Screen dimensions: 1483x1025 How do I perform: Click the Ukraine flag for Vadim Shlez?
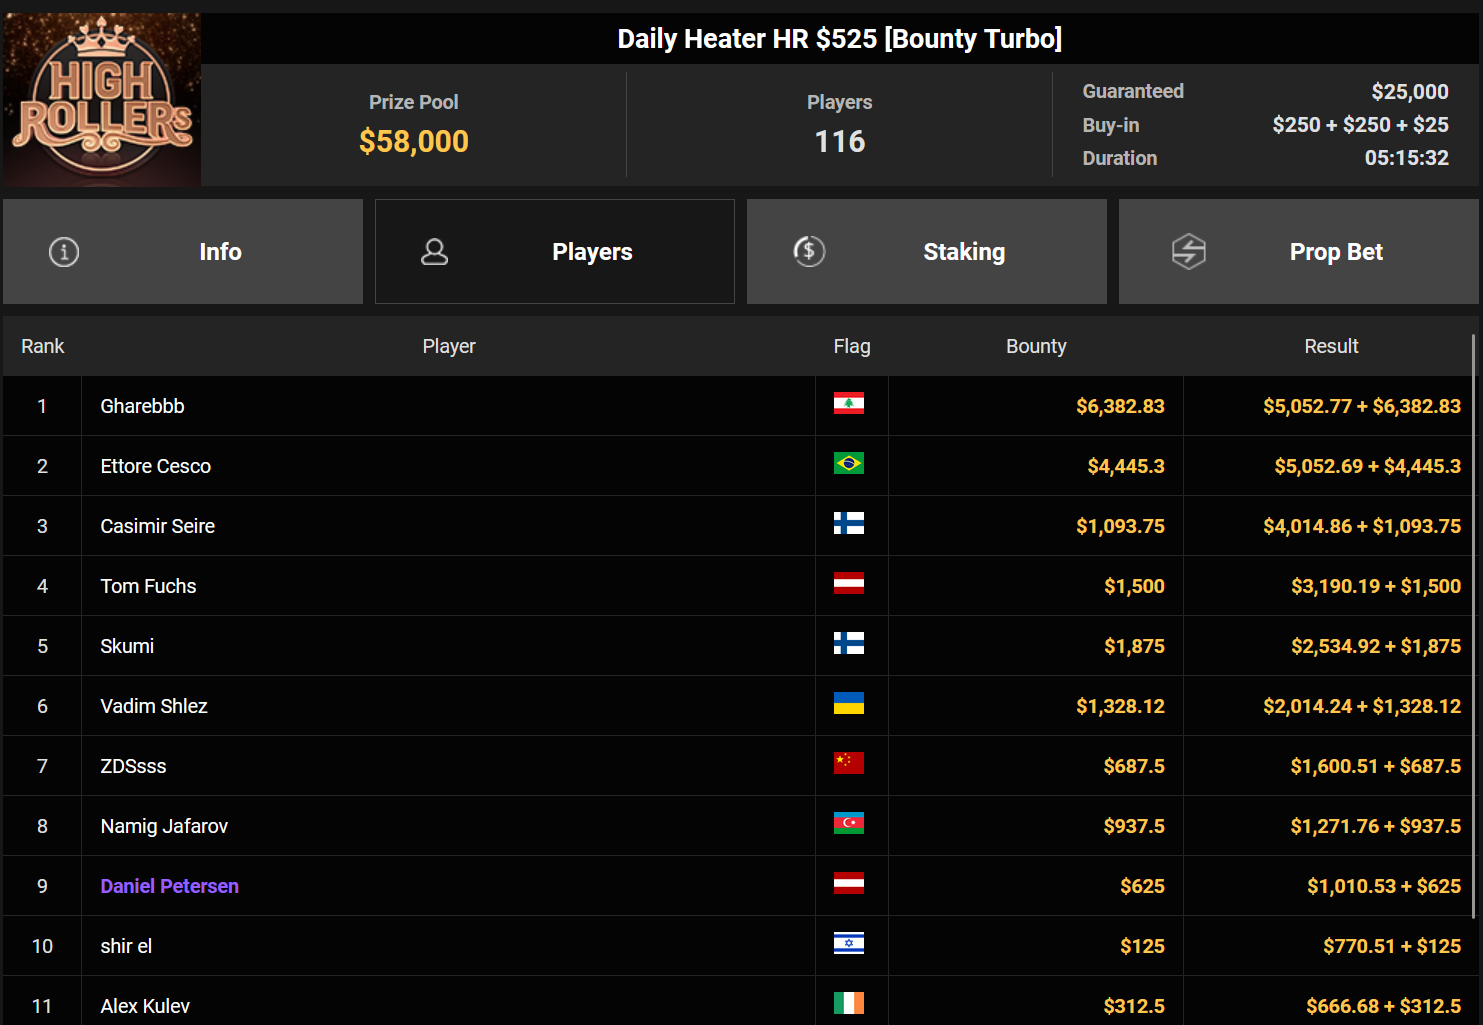(848, 704)
